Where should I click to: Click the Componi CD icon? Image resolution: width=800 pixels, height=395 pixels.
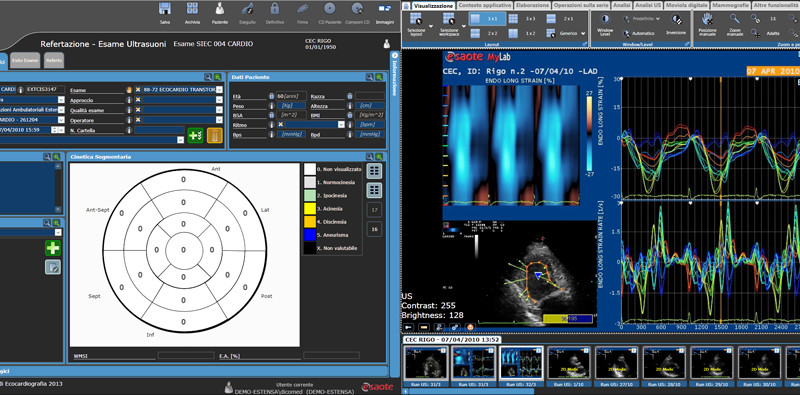click(x=357, y=9)
